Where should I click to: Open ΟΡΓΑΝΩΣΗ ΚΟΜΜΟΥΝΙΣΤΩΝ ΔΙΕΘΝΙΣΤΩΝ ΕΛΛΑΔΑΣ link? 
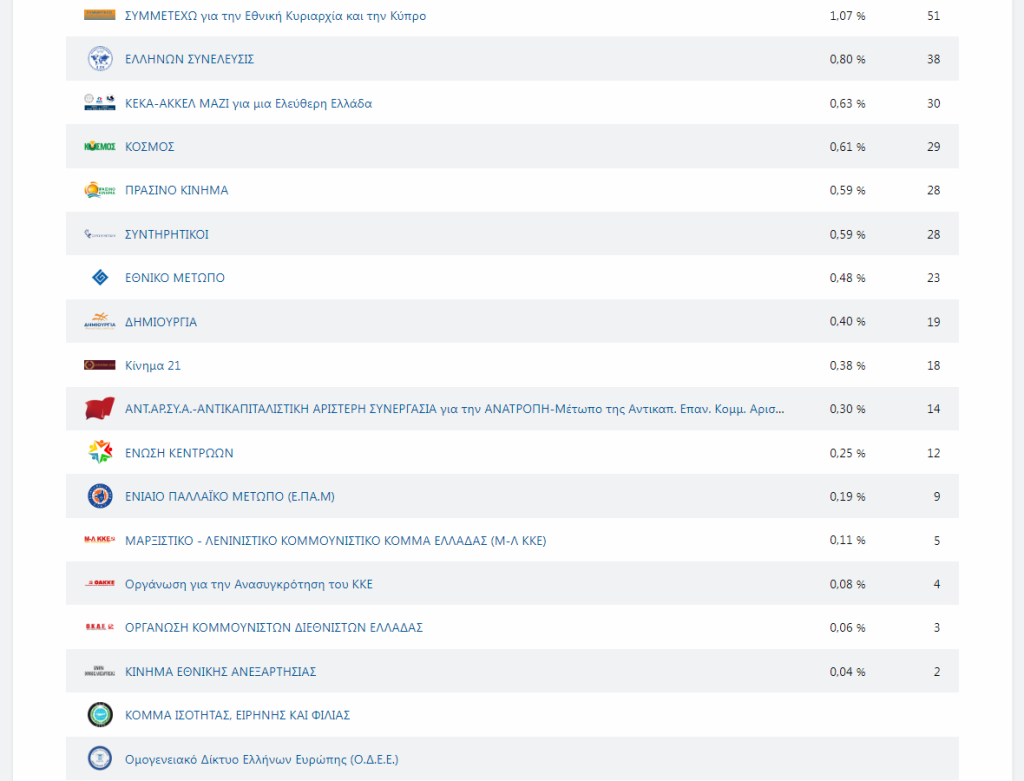(x=273, y=628)
